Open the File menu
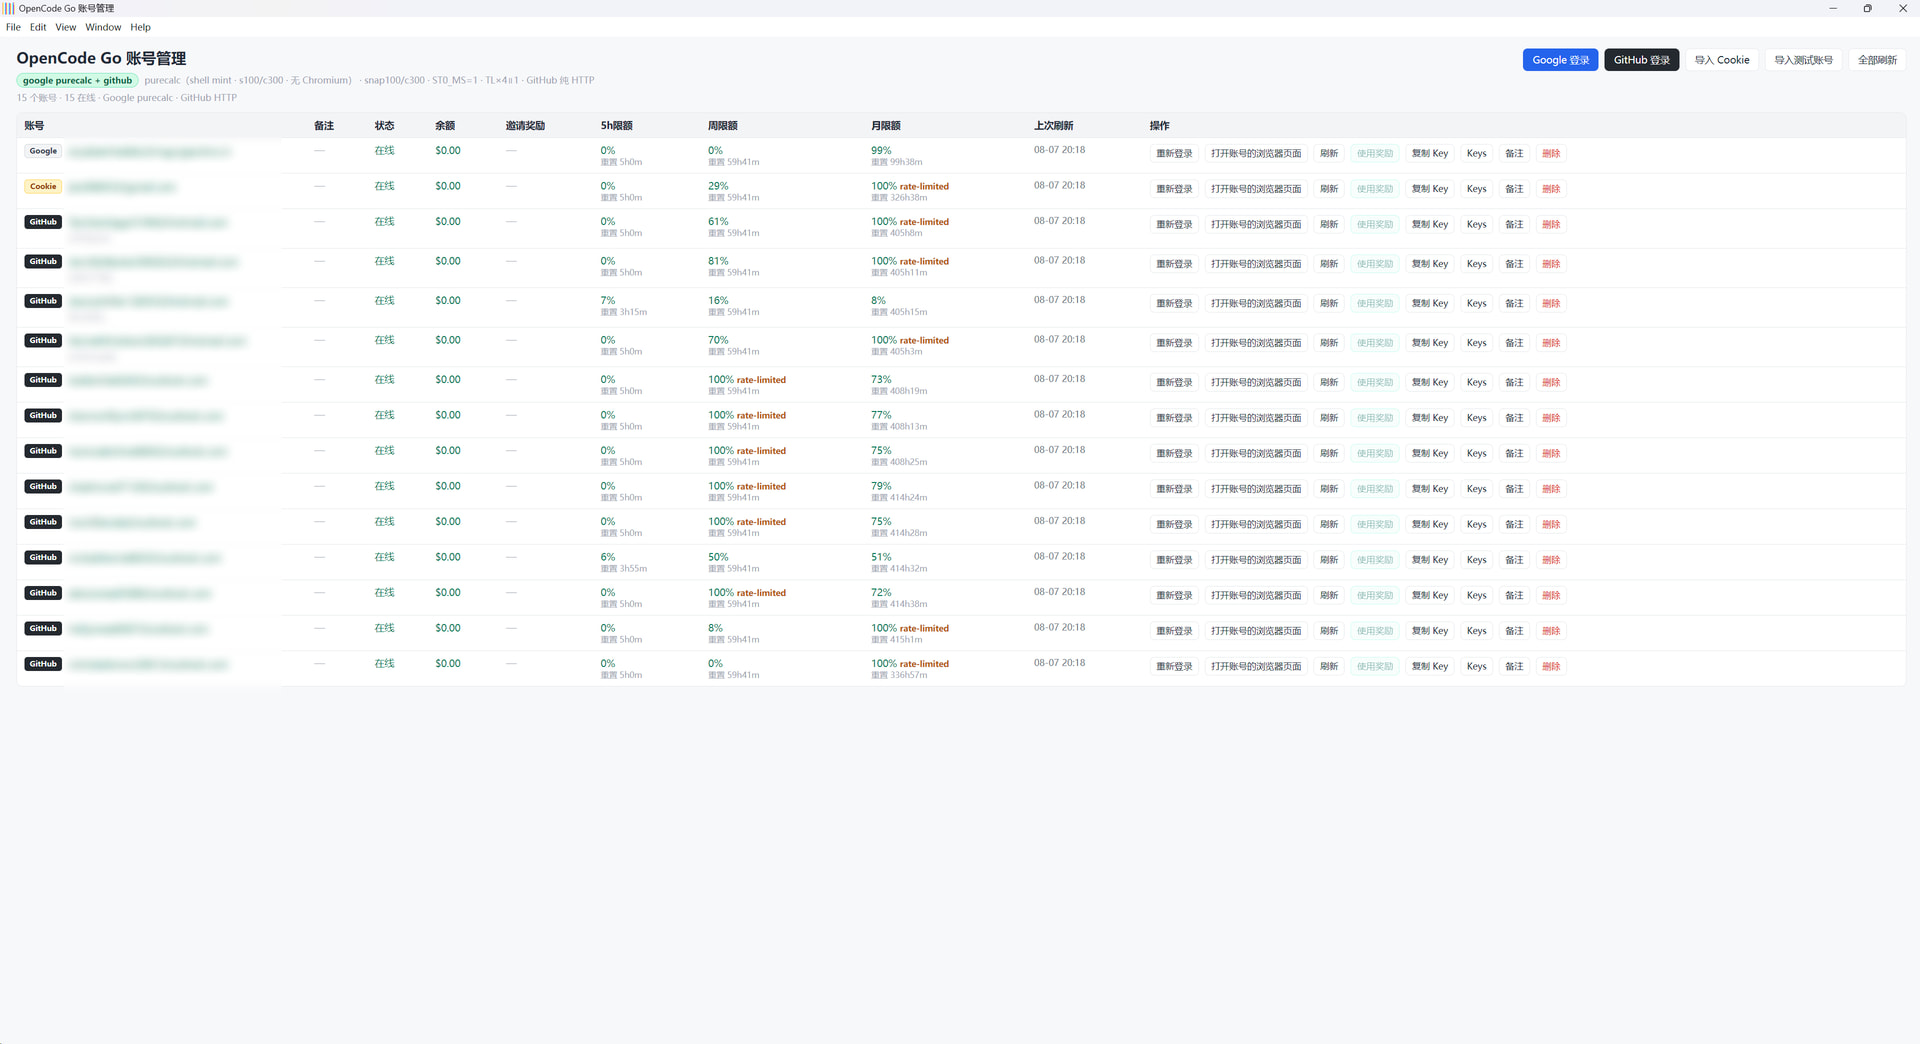This screenshot has width=1920, height=1044. point(13,27)
